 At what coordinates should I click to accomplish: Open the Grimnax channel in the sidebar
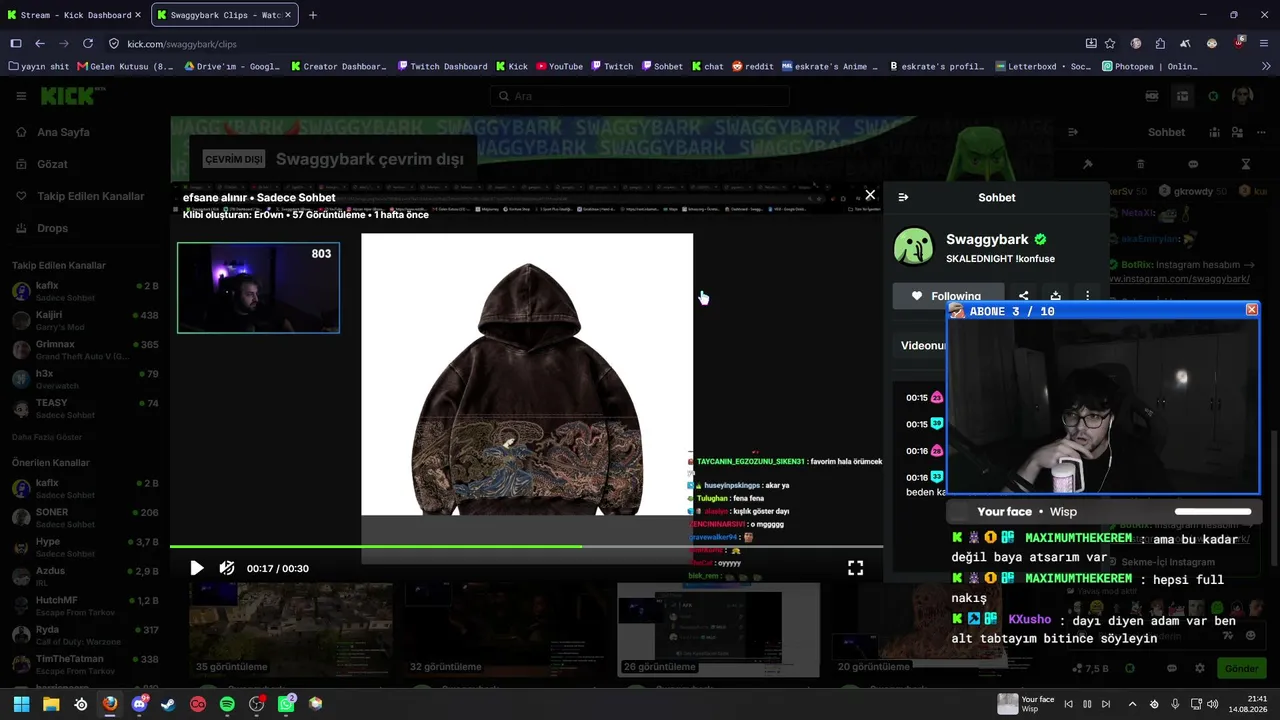(x=85, y=349)
